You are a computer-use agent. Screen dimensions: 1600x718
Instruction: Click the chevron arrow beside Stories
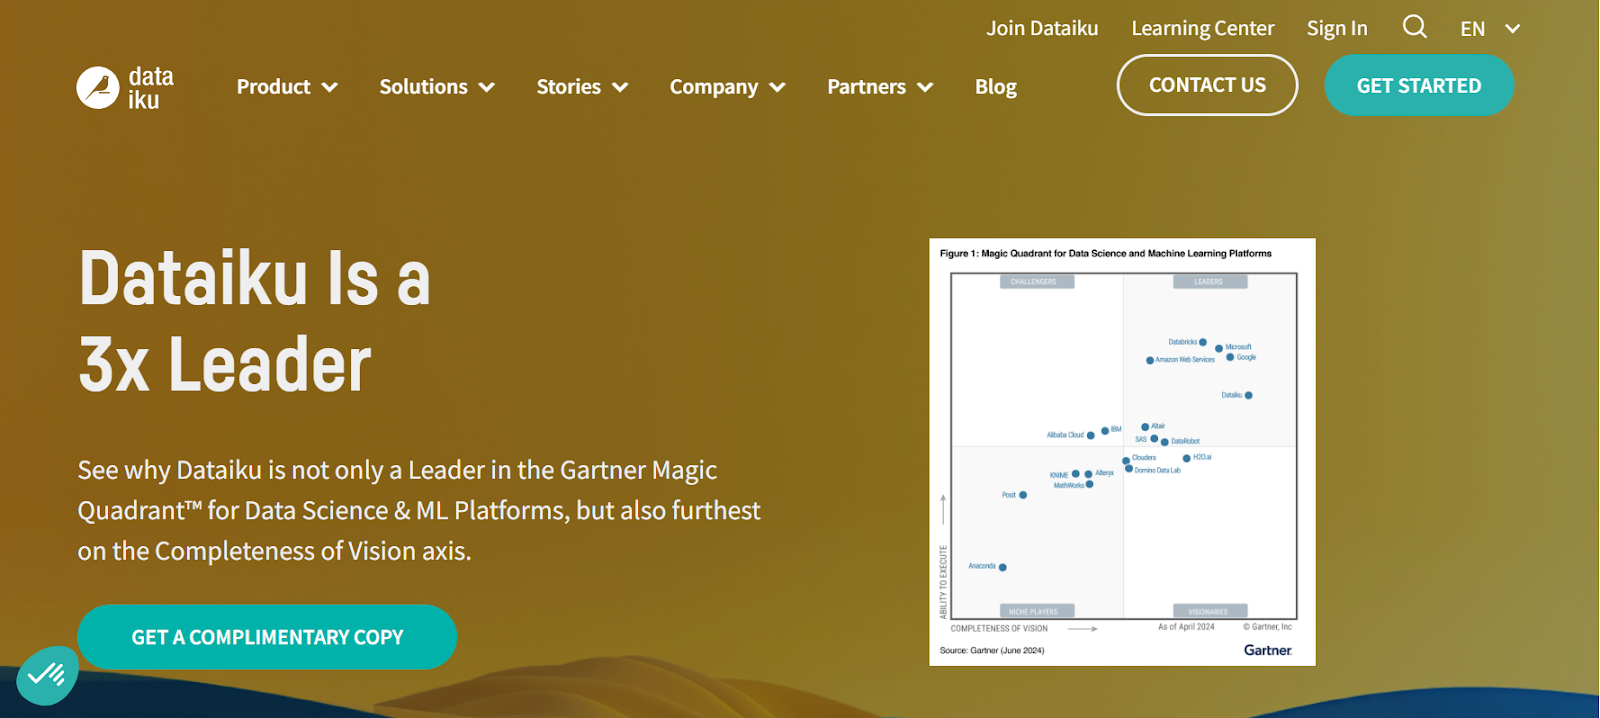point(620,88)
